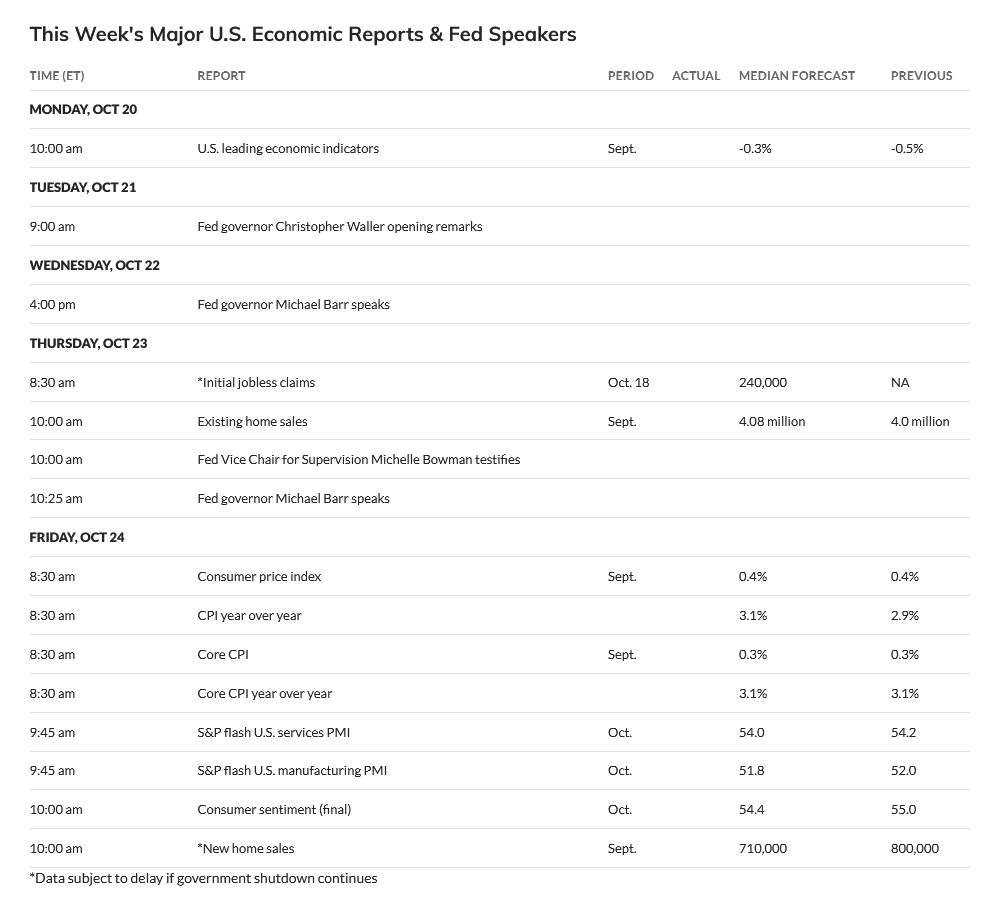Click the Existing home sales report
1005x900 pixels.
252,421
